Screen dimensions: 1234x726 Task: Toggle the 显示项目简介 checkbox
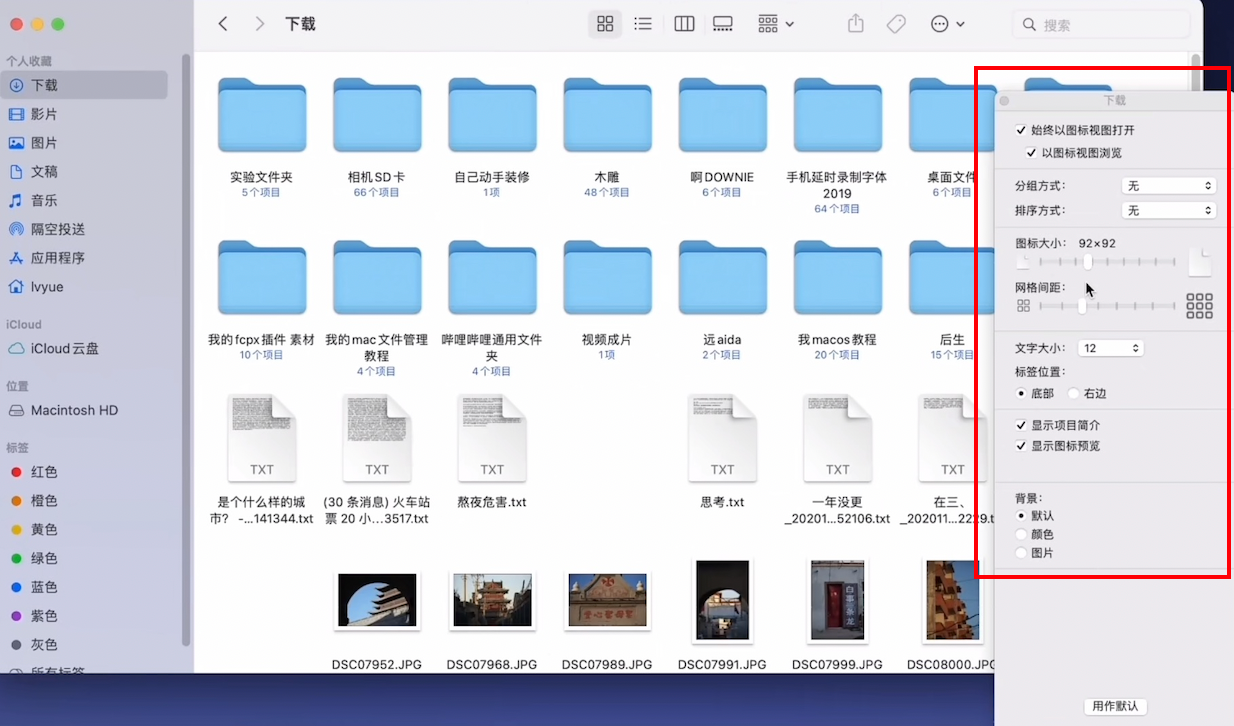(x=1021, y=425)
